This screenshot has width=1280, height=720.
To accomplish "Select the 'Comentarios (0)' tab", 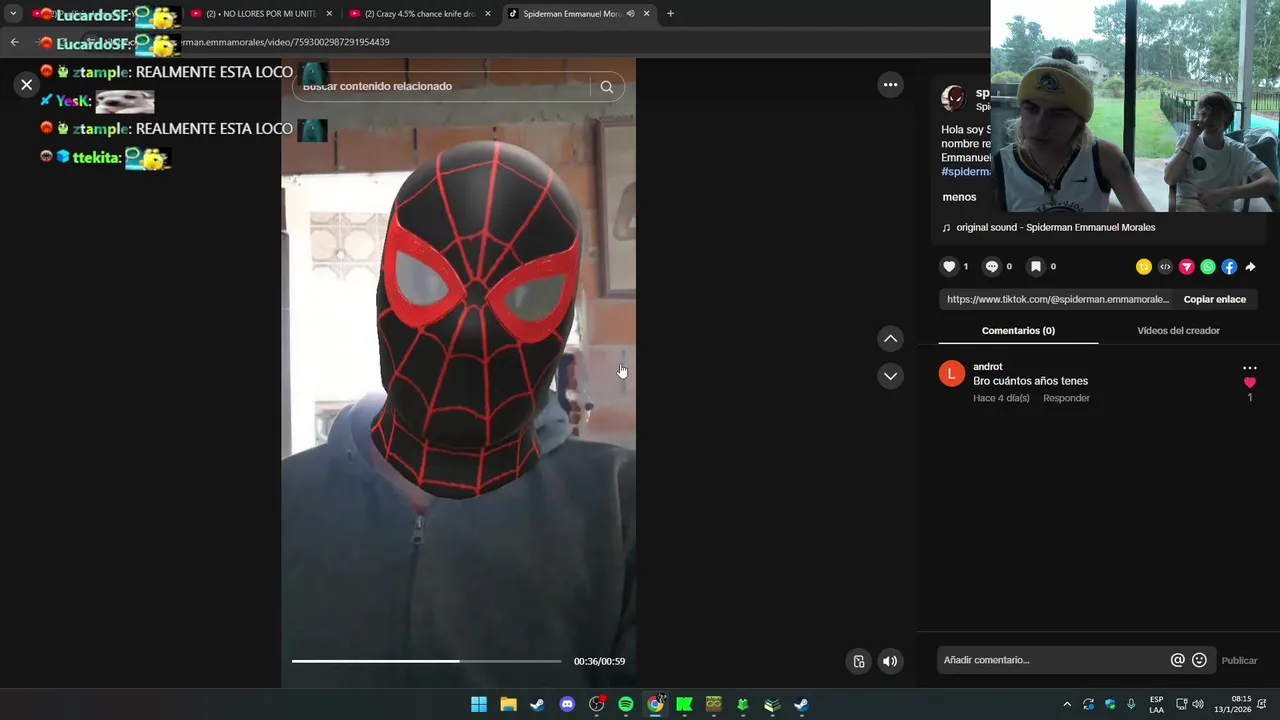I will 1018,331.
